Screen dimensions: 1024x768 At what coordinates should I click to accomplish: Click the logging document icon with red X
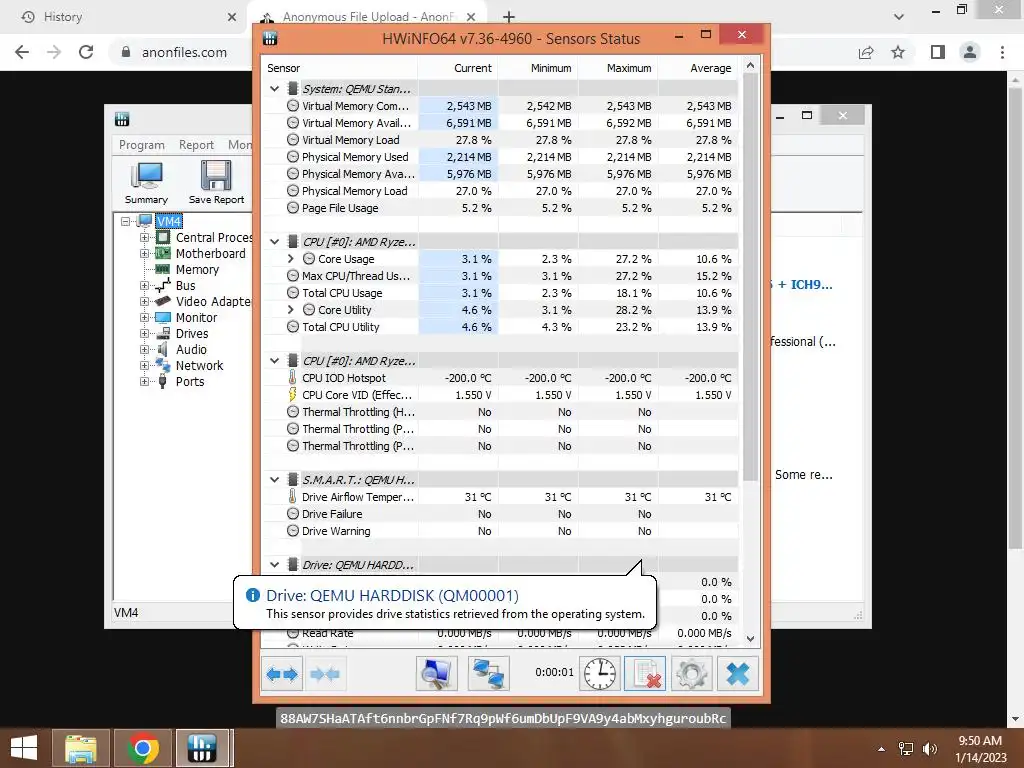tap(645, 674)
